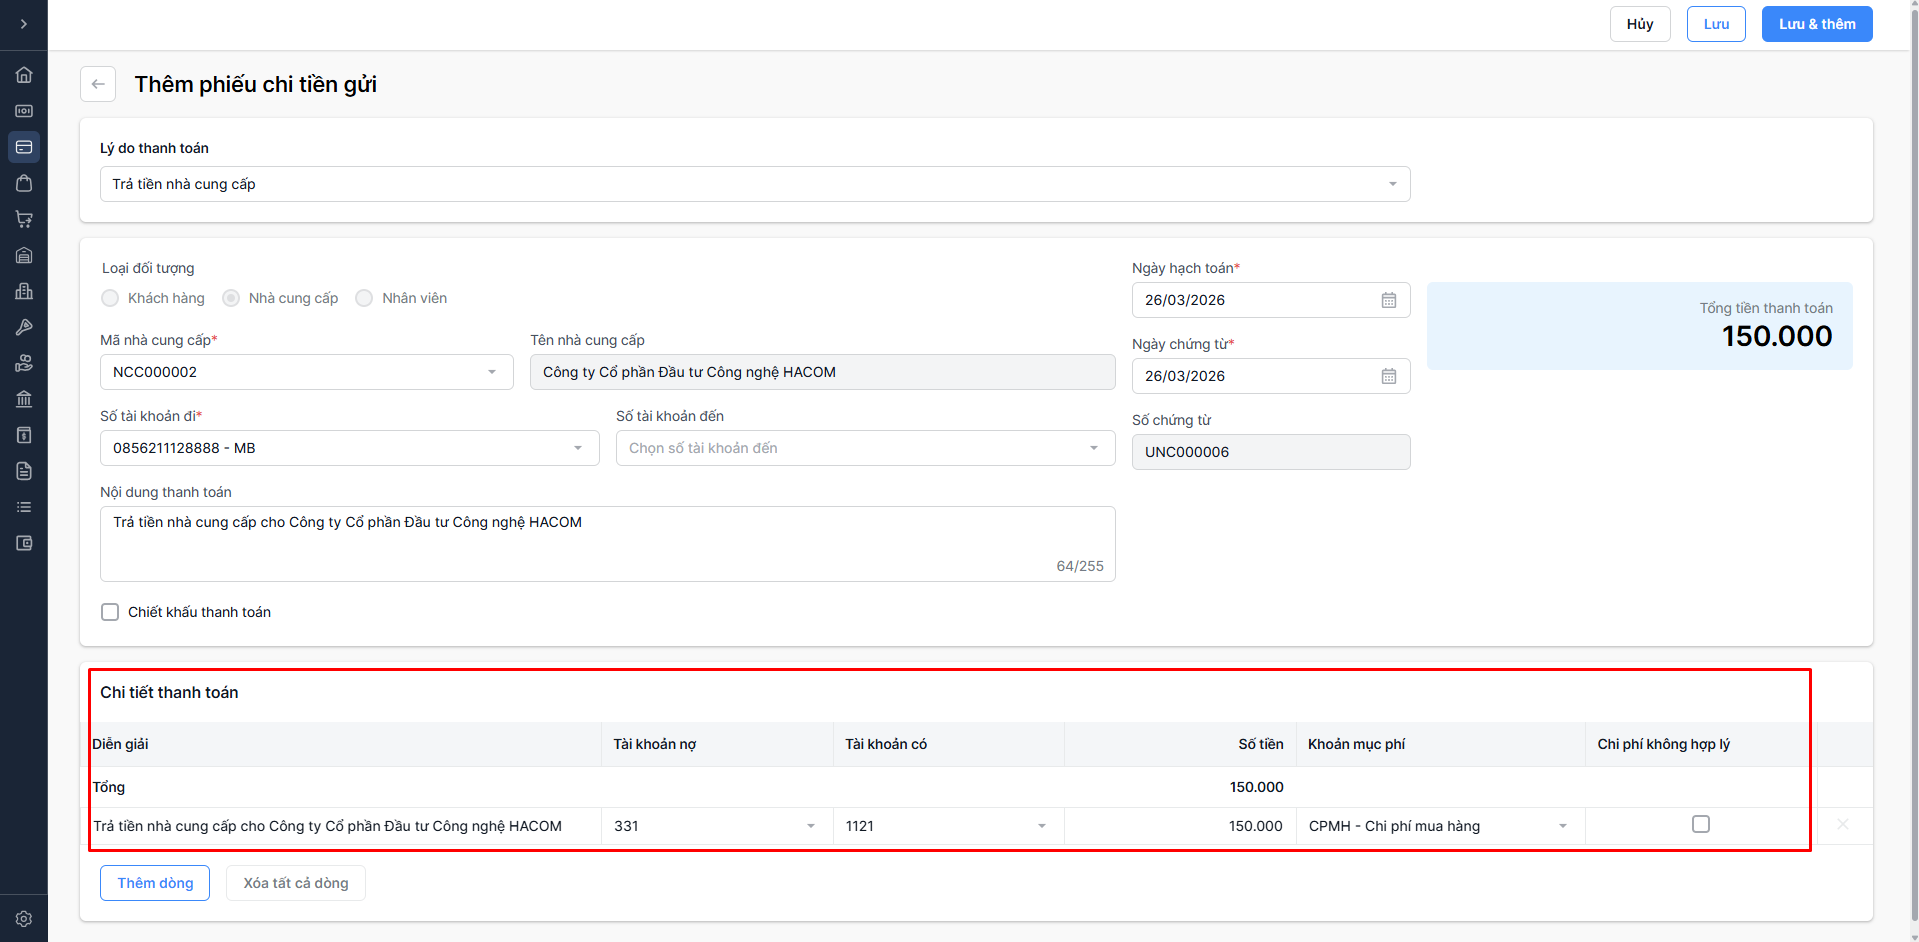Open settings gear at sidebar bottom
Image resolution: width=1919 pixels, height=942 pixels.
coord(24,918)
